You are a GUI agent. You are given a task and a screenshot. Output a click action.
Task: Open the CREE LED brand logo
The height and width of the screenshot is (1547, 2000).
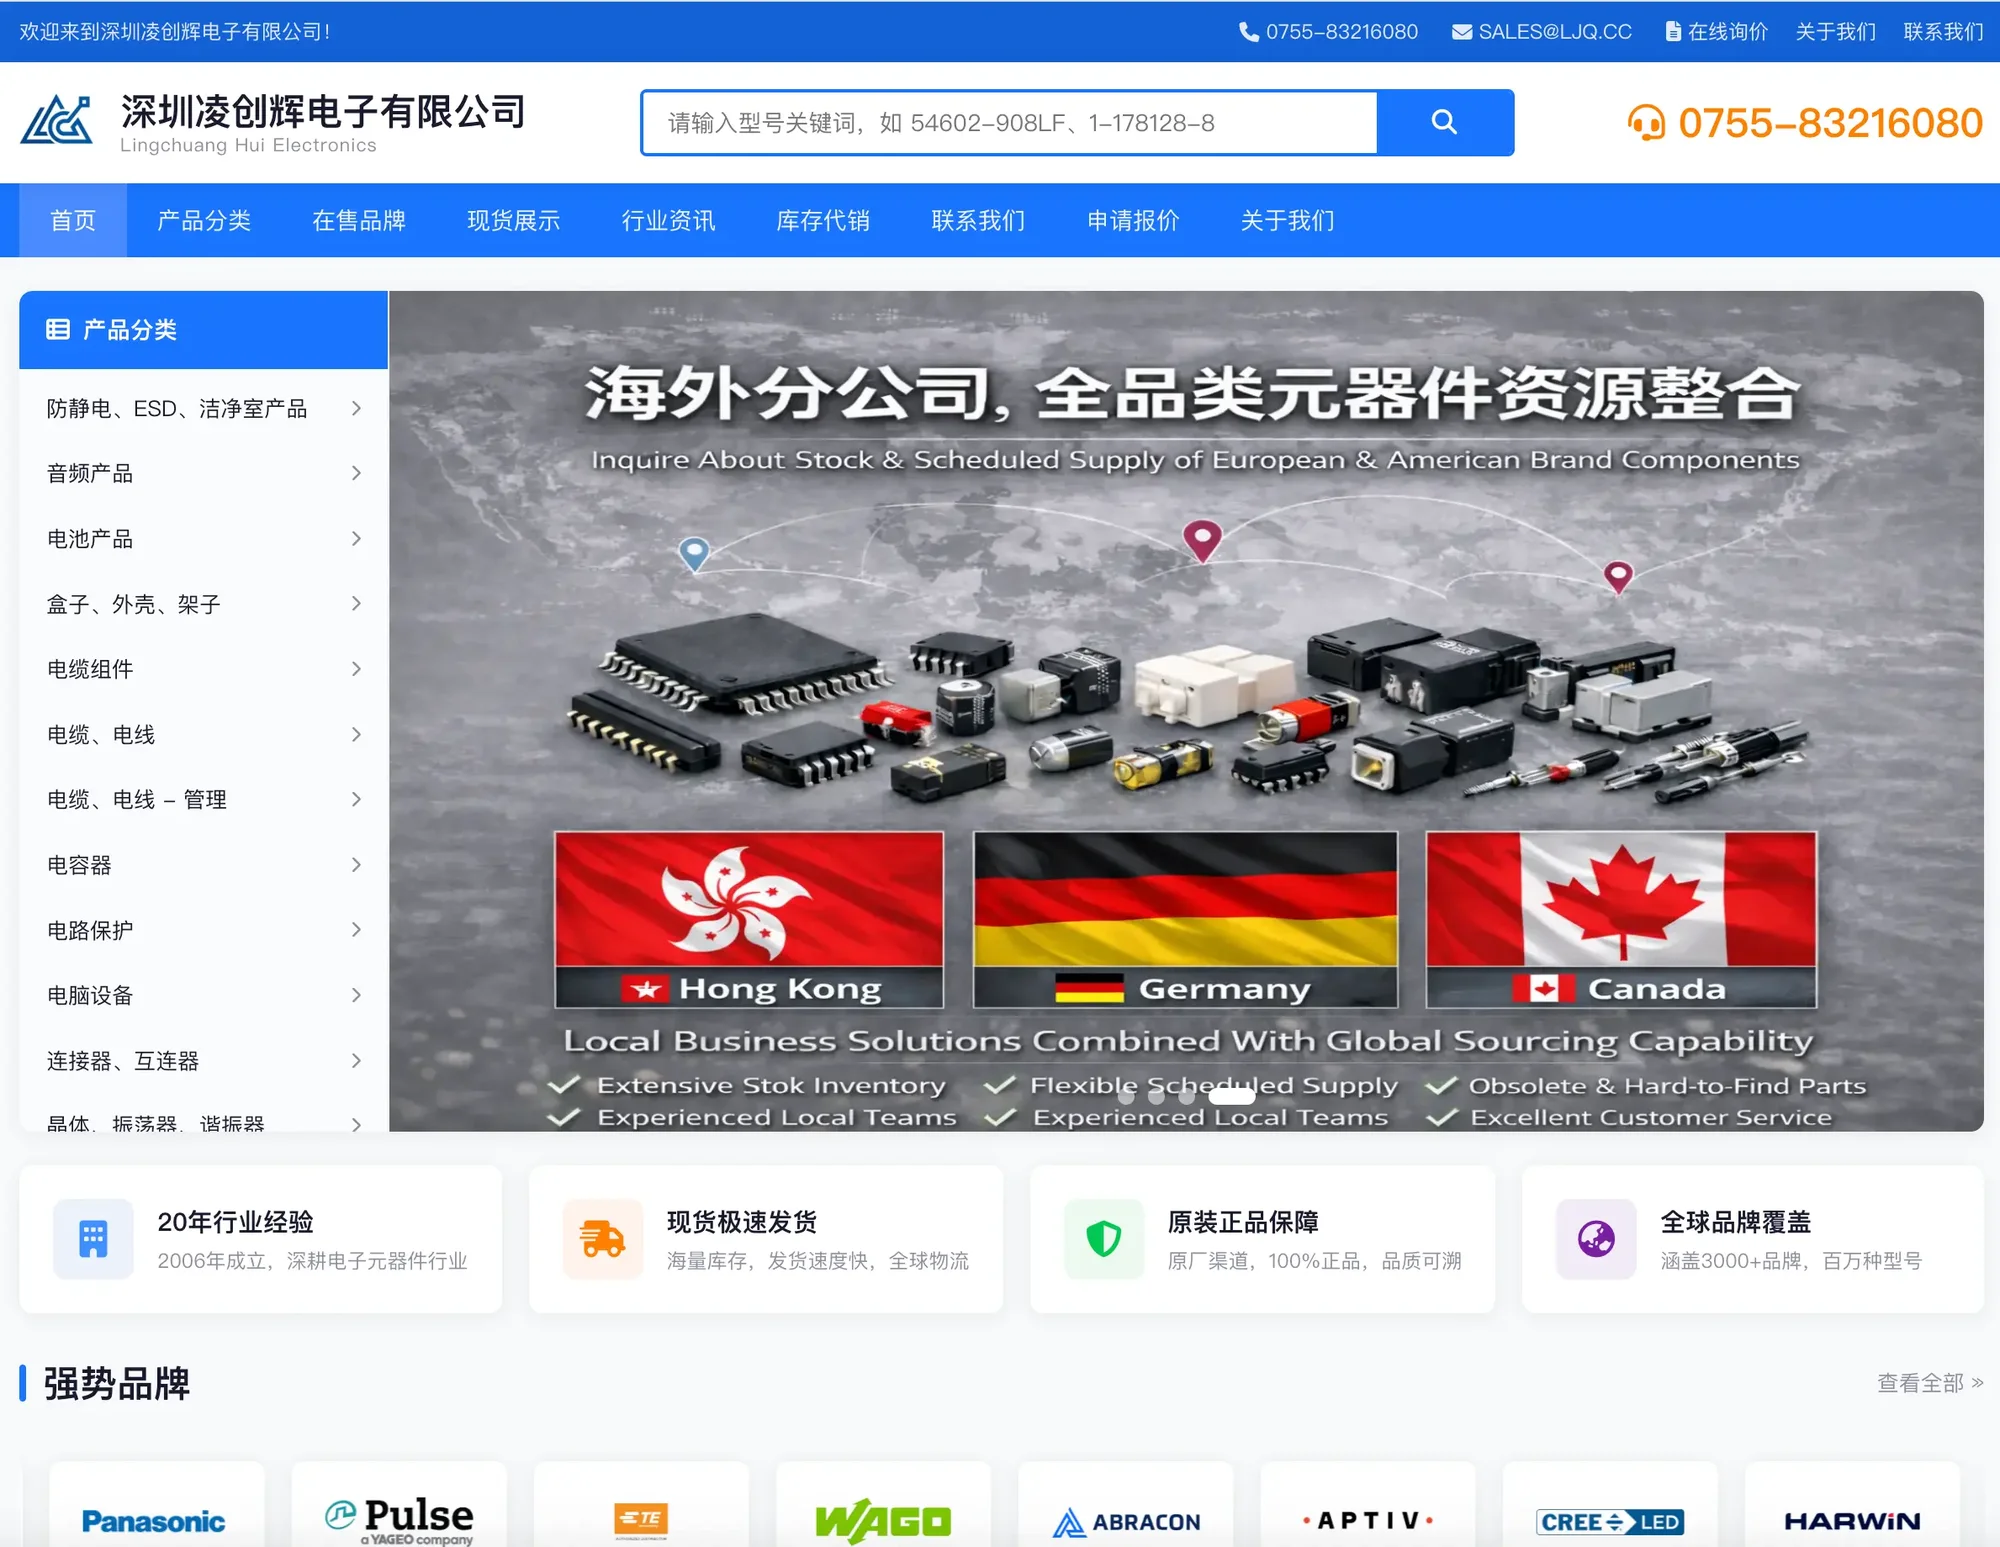1610,1520
